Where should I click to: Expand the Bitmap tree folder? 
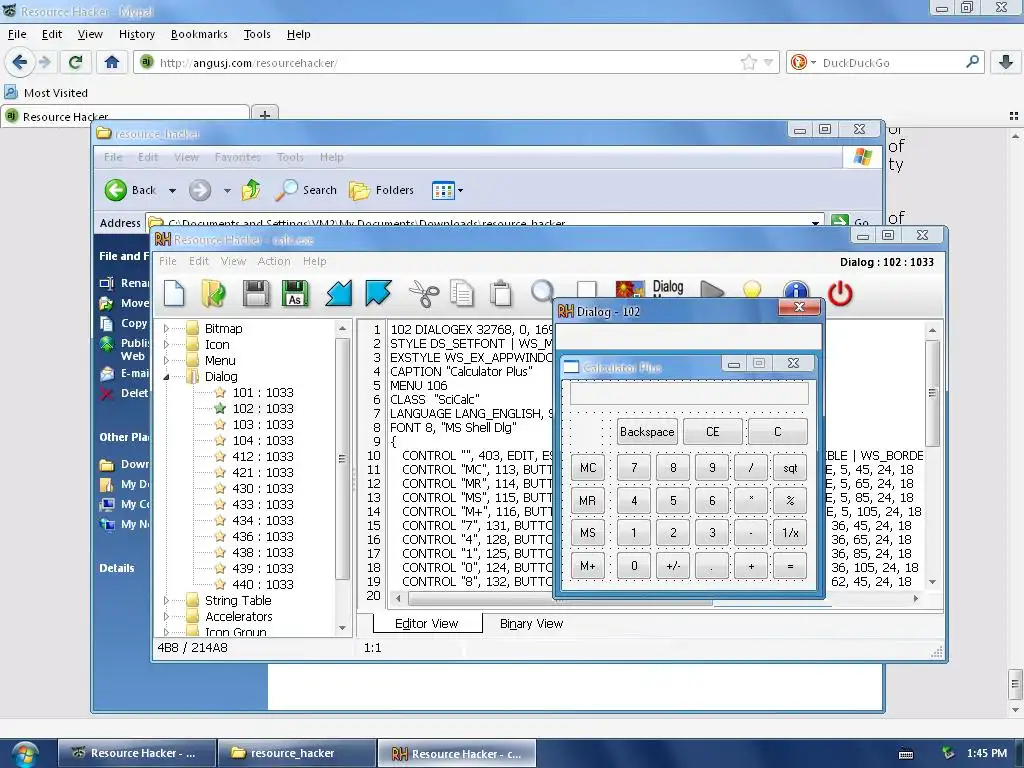[x=166, y=328]
